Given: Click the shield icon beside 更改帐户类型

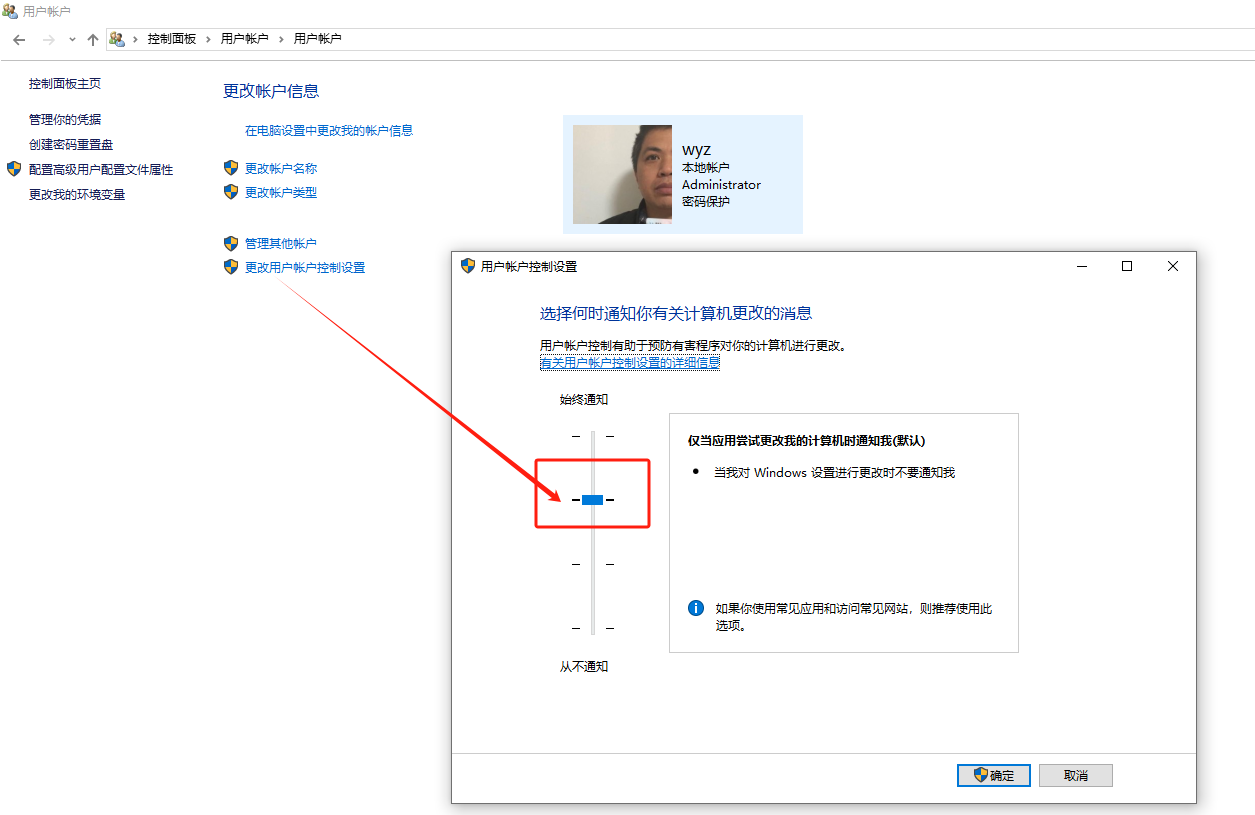Looking at the screenshot, I should click(231, 192).
